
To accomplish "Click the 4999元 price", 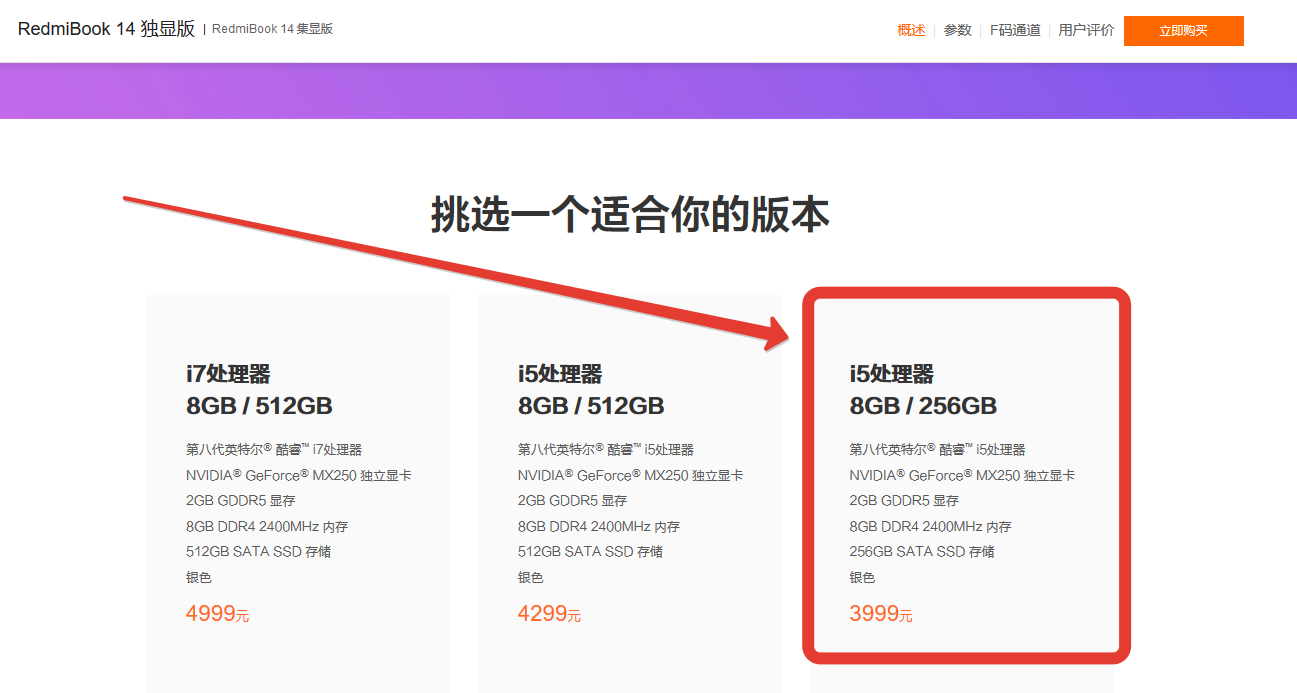I will [217, 614].
